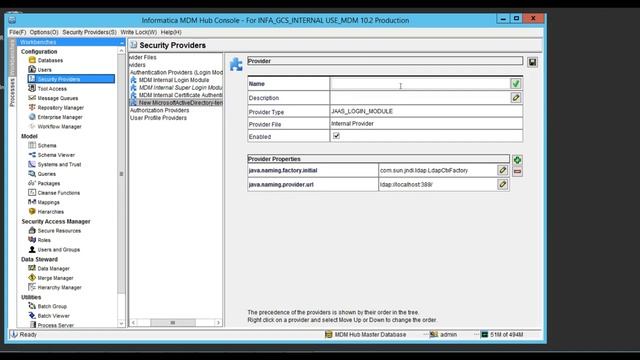Click the Name input field
Image resolution: width=640 pixels, height=360 pixels.
420,84
